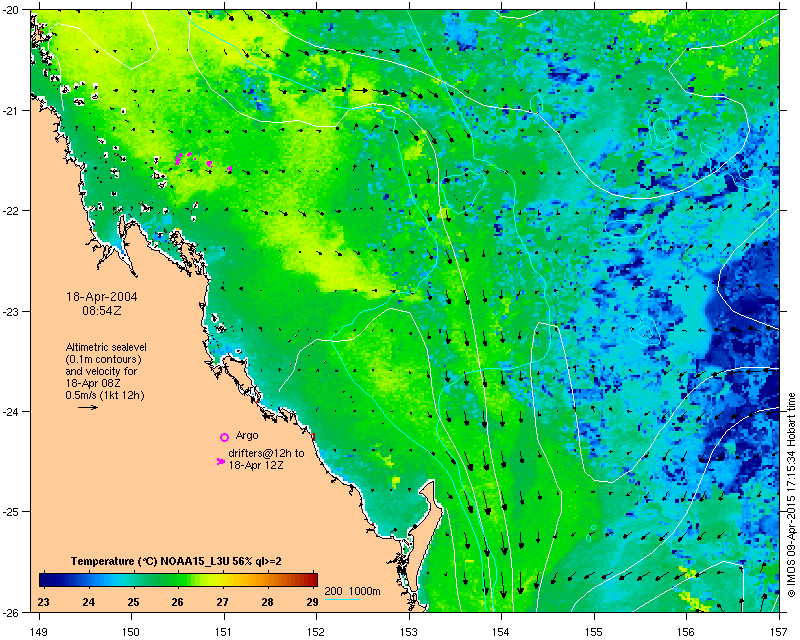Viewport: 800px width, 640px height.
Task: Click the 18-Apr-2004 date label
Action: 102,297
